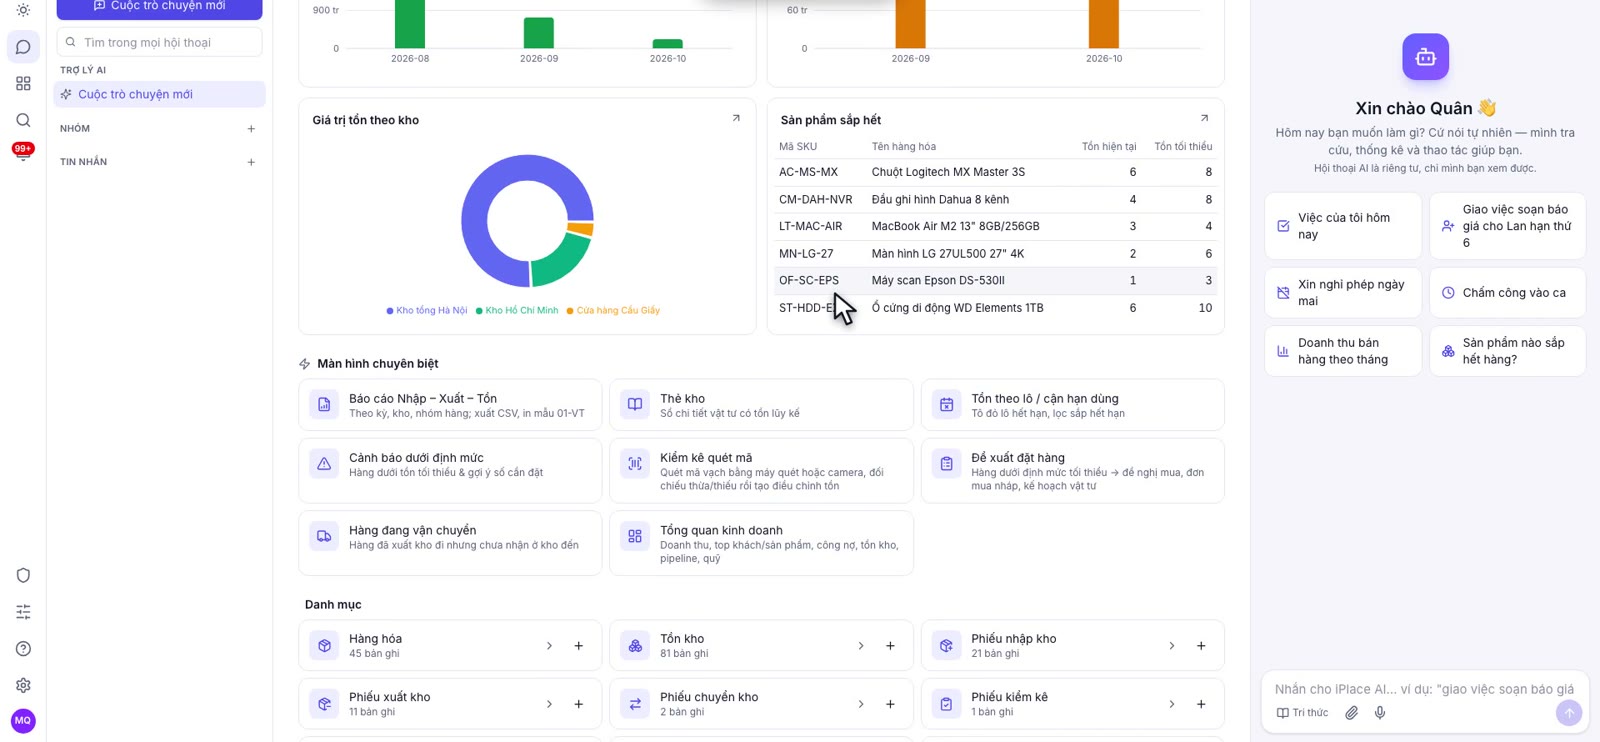Click the attachment paperclip icon
The width and height of the screenshot is (1600, 742).
(x=1351, y=713)
